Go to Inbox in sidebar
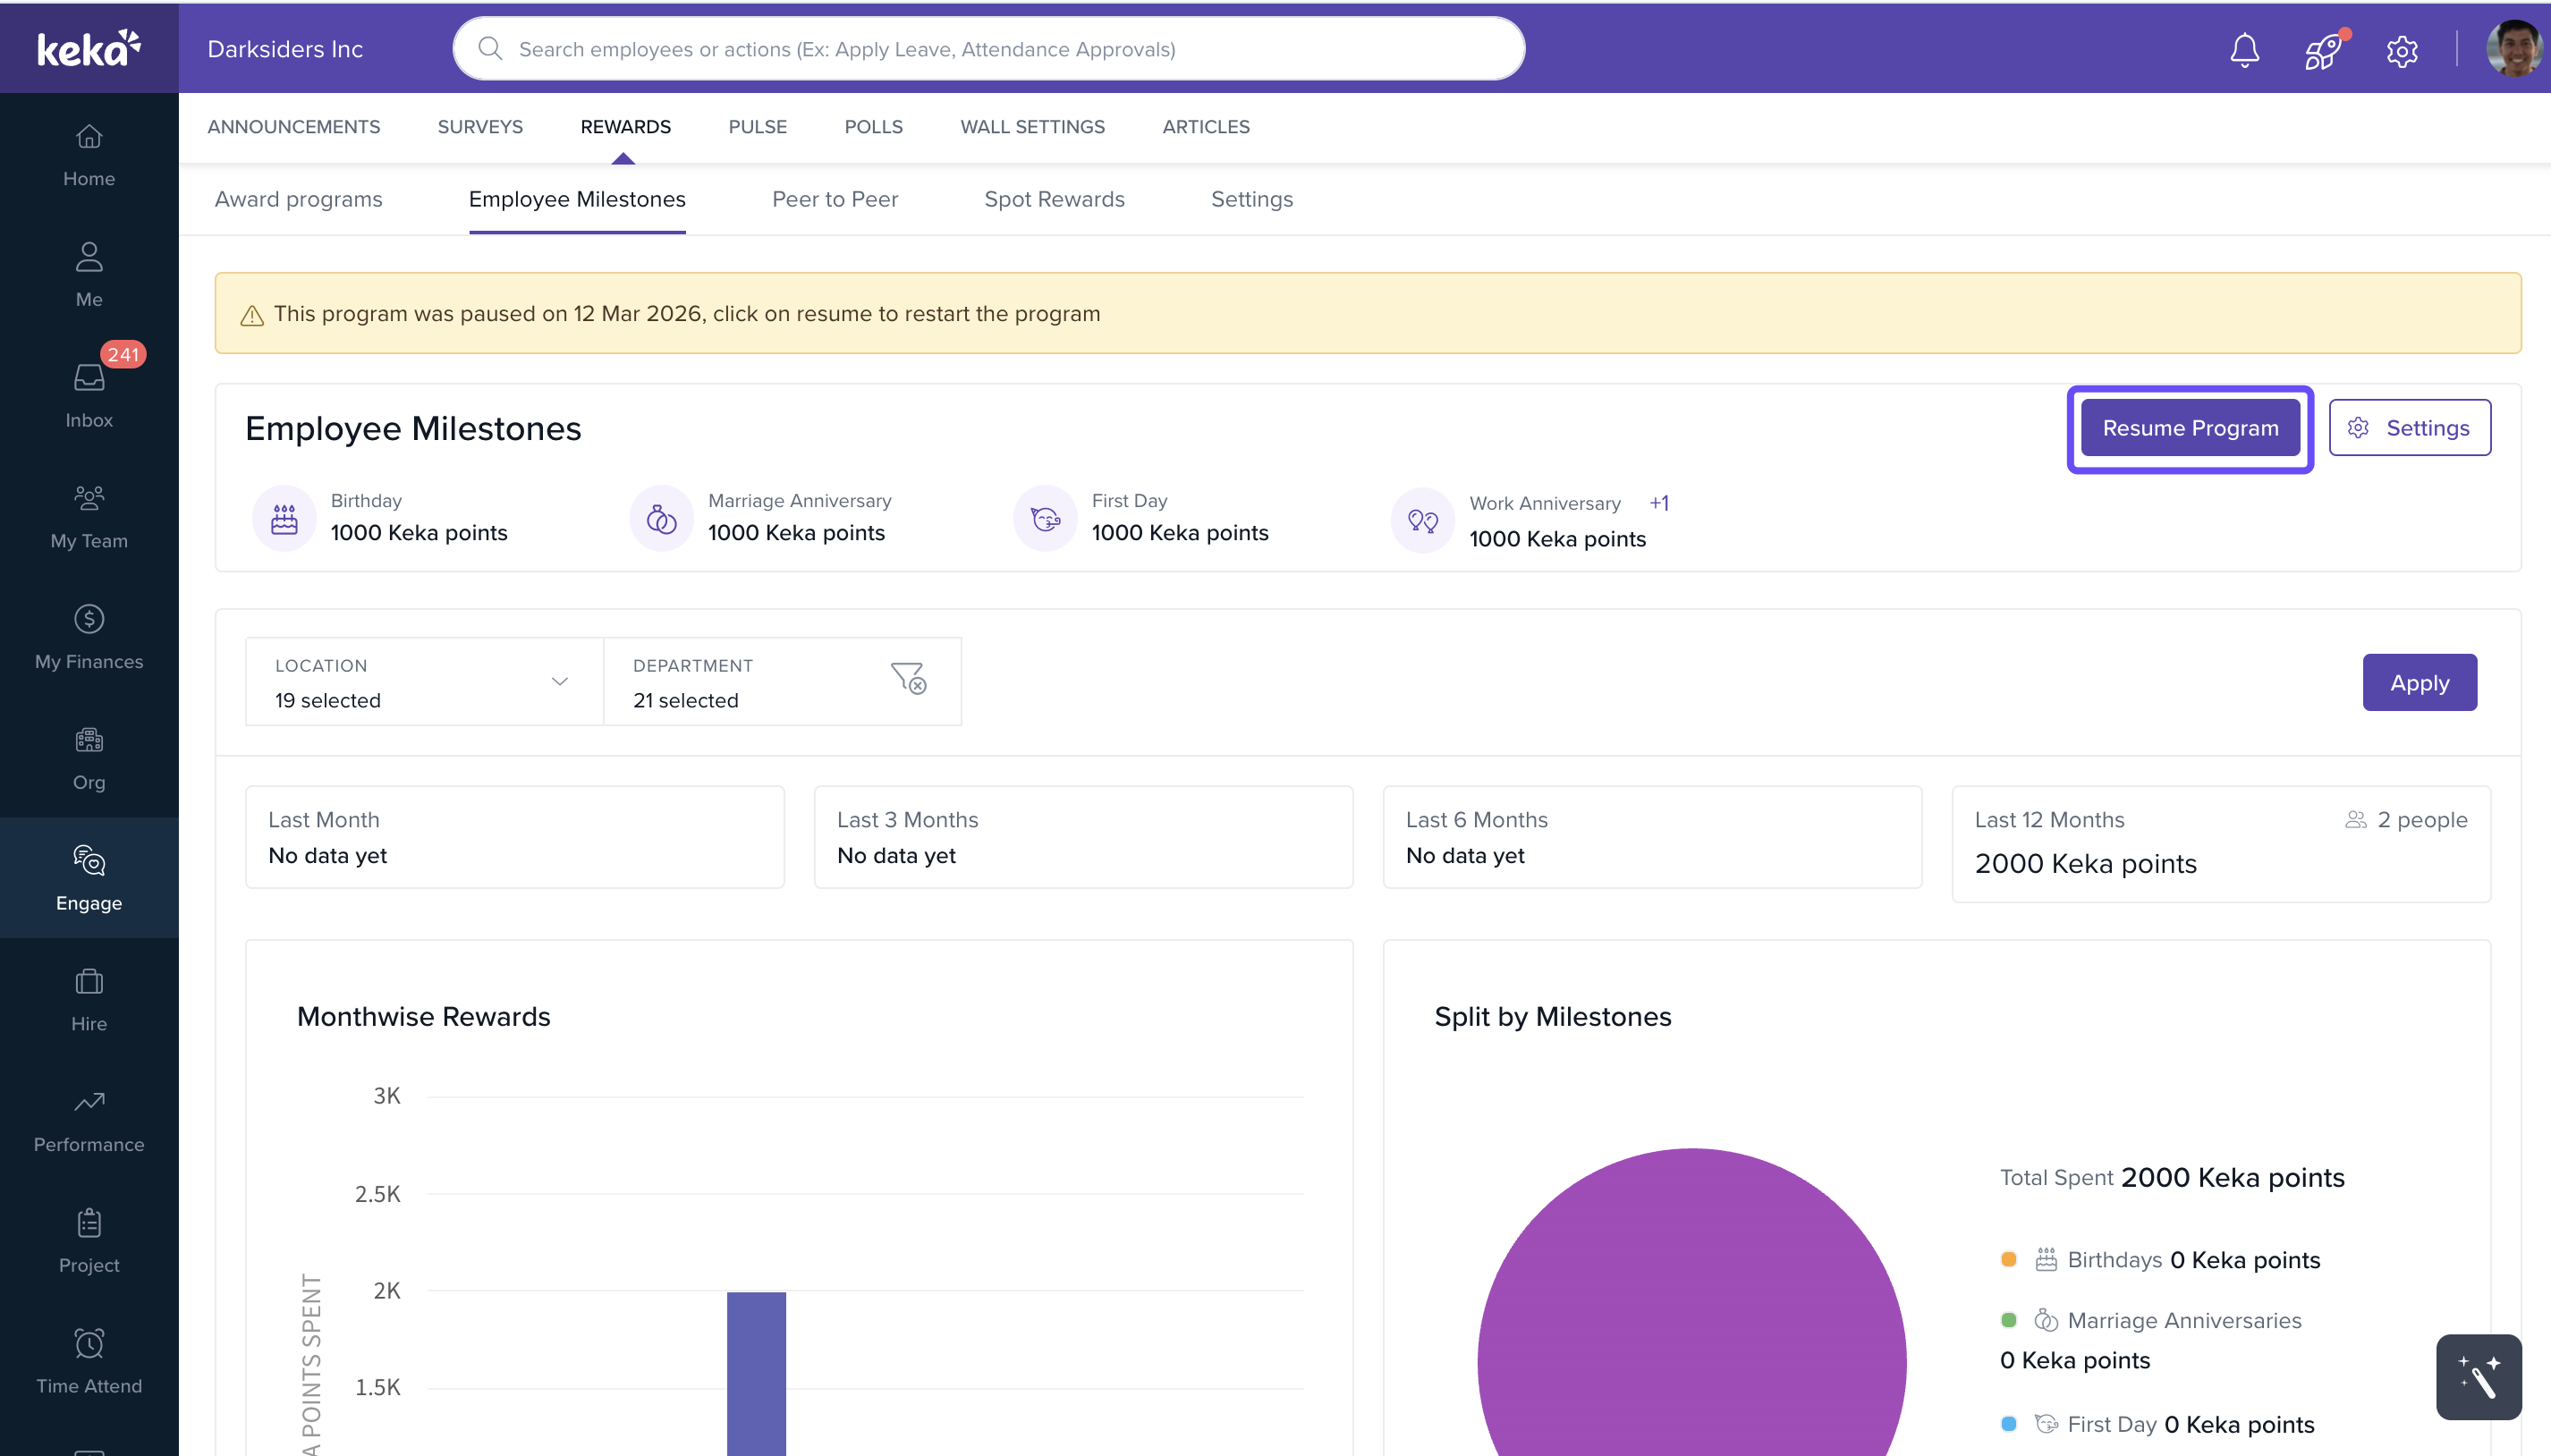Viewport: 2551px width, 1456px height. [89, 394]
